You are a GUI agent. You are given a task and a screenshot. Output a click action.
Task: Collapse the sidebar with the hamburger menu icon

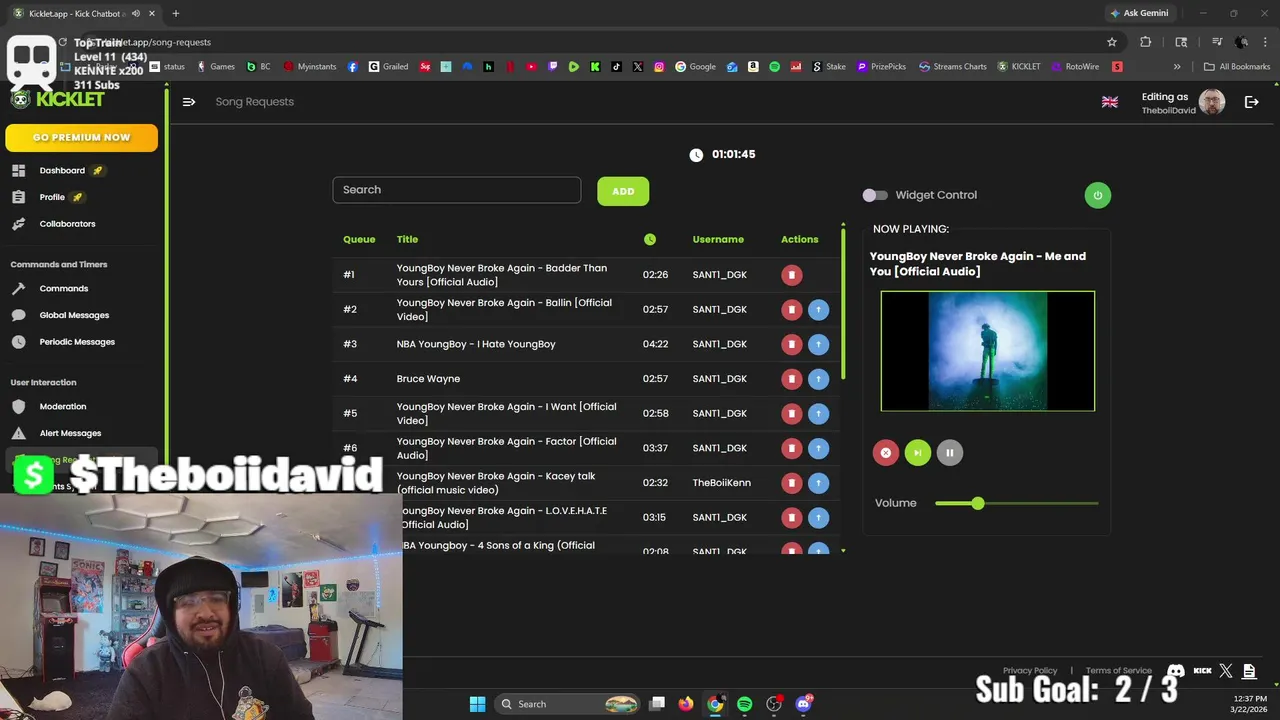(x=189, y=102)
